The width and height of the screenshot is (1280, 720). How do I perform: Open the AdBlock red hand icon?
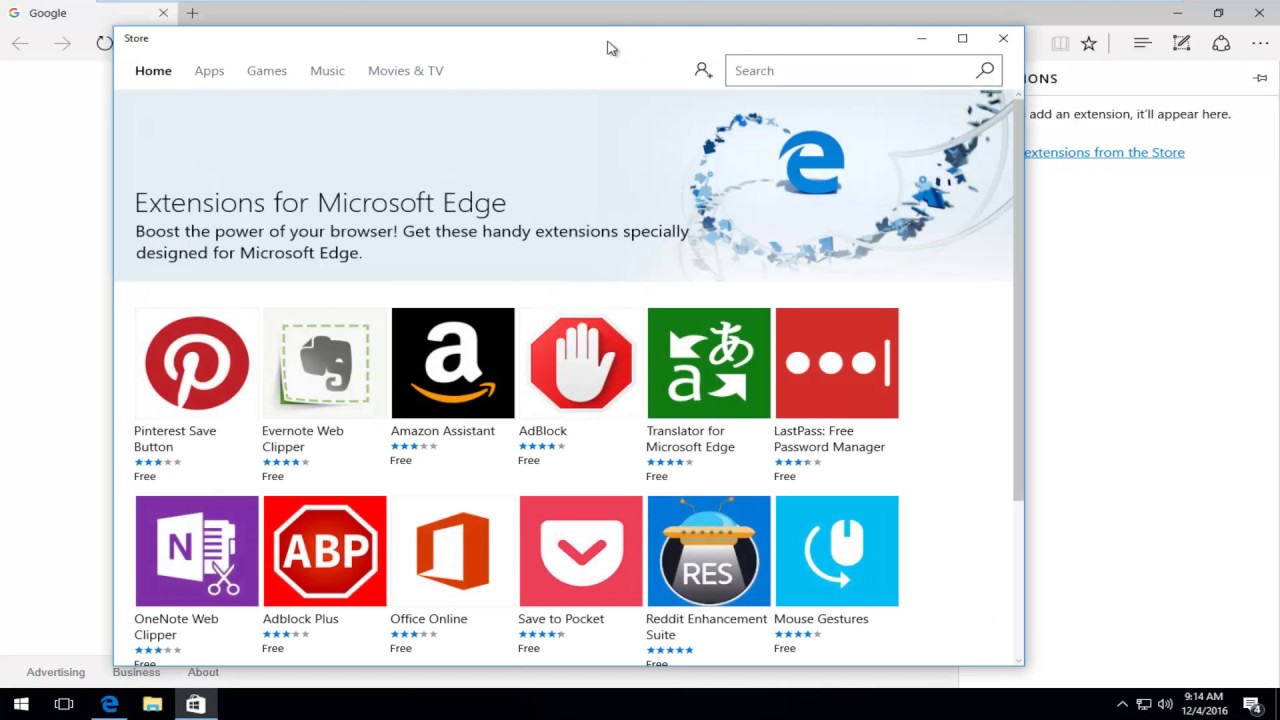click(580, 363)
